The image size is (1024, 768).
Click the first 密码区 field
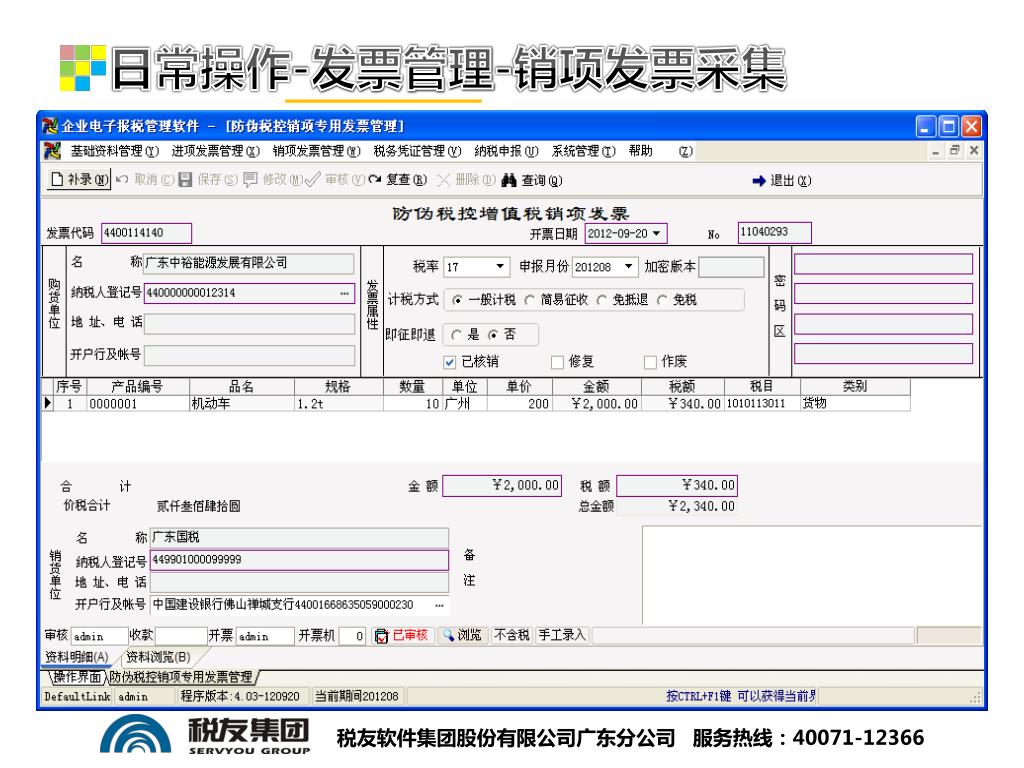click(x=883, y=264)
